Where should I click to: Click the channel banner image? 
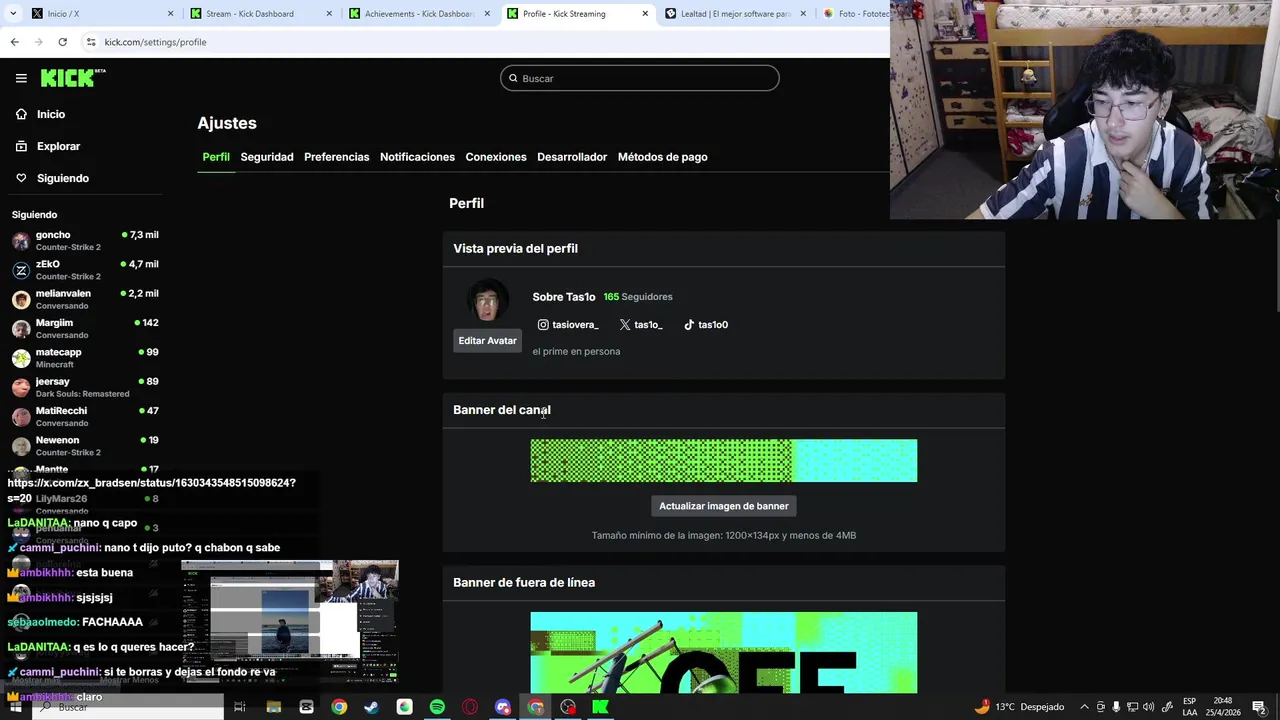coord(724,461)
